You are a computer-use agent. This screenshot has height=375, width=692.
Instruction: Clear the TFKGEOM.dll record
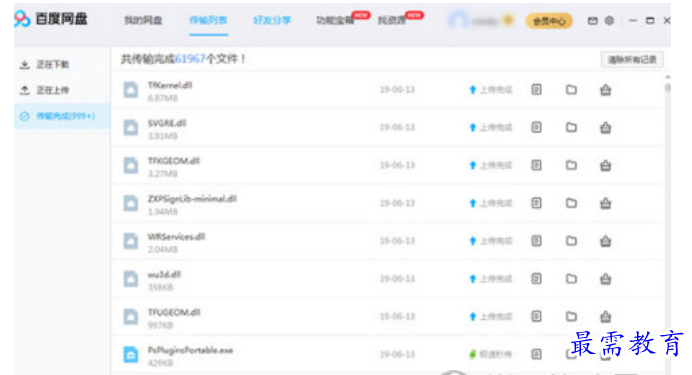click(606, 165)
